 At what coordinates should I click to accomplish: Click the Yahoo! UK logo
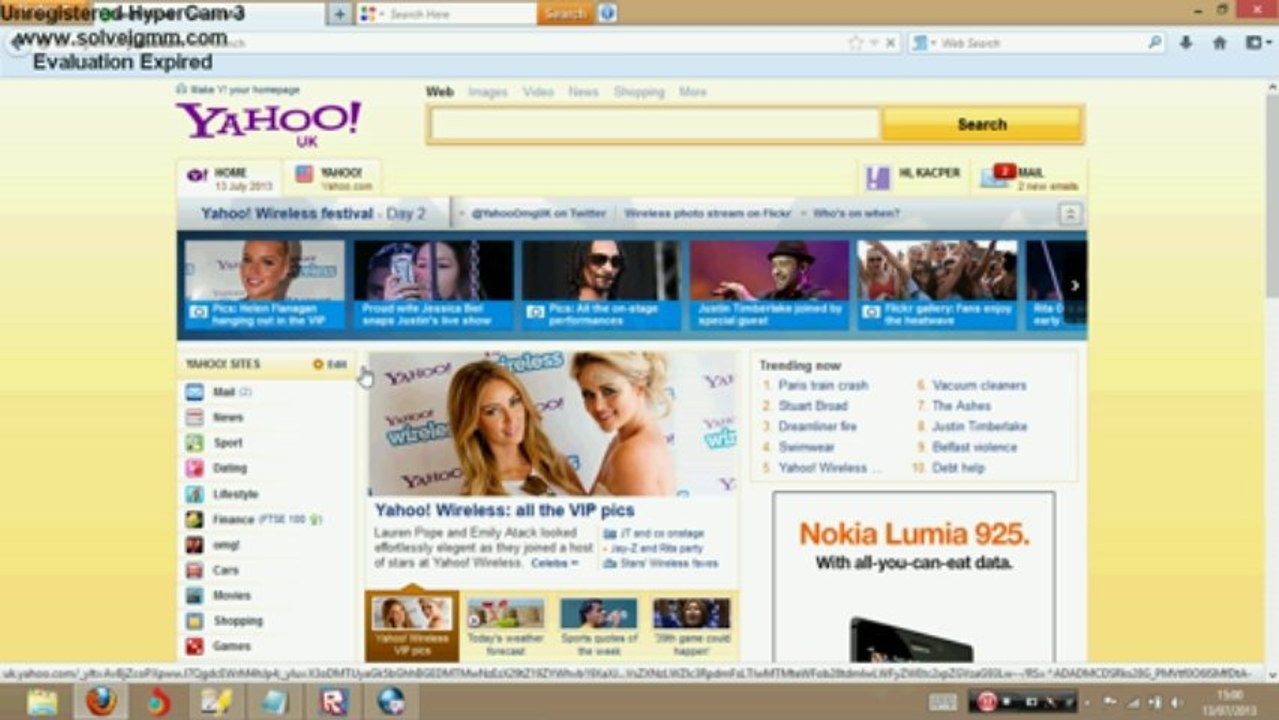269,122
